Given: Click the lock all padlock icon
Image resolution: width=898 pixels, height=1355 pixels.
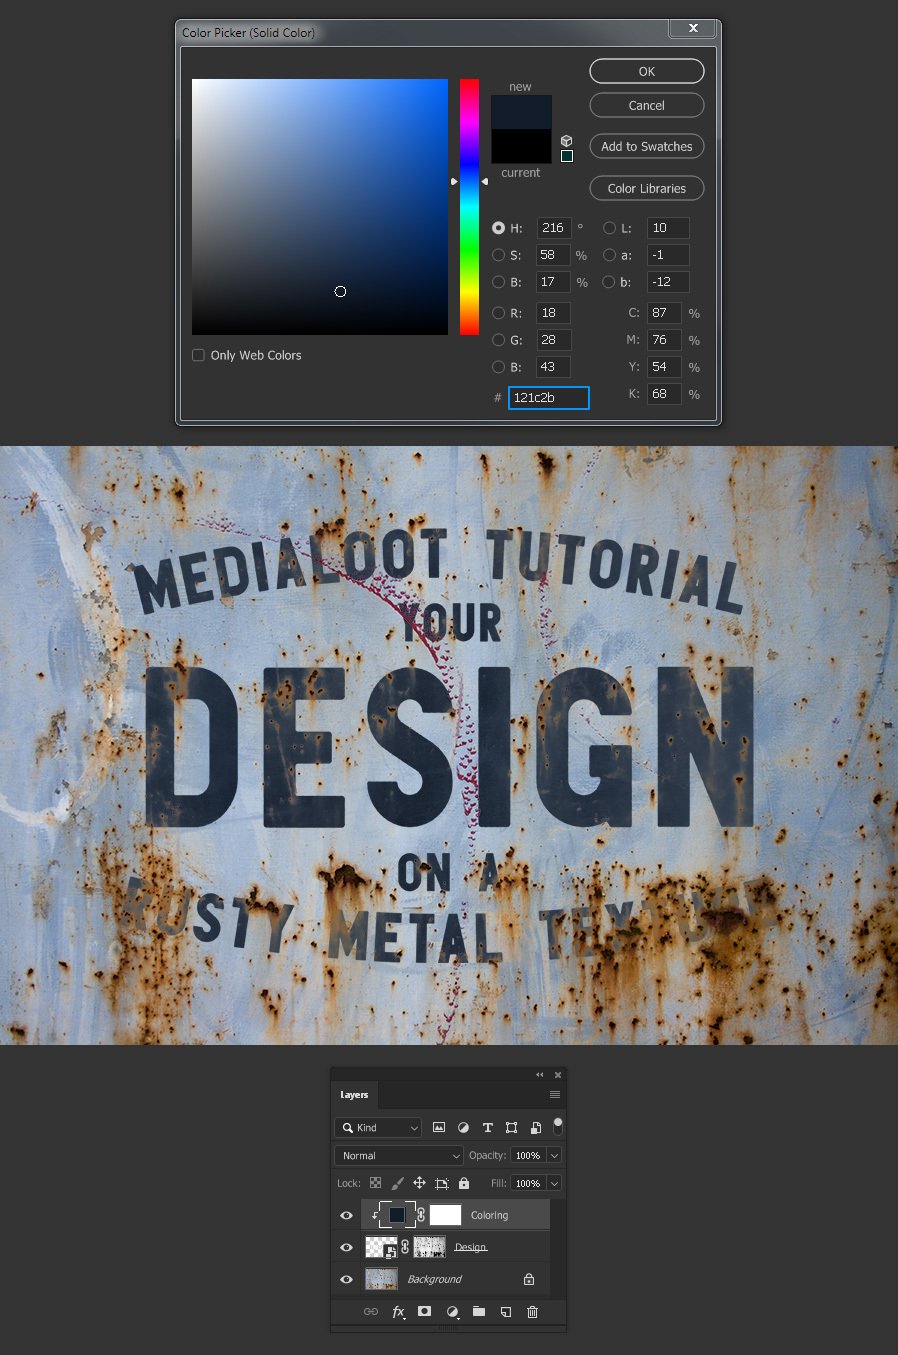Looking at the screenshot, I should coord(464,1183).
